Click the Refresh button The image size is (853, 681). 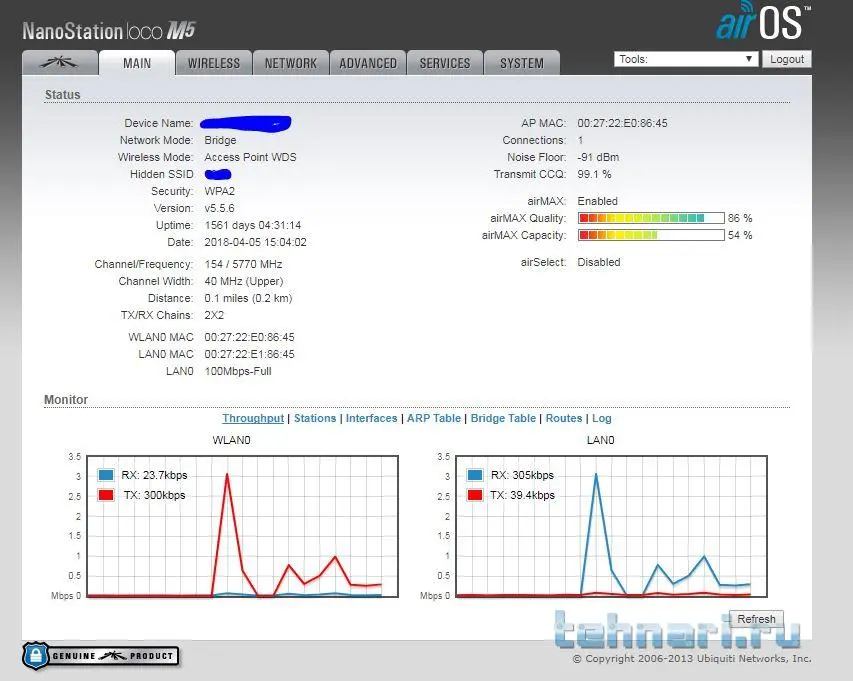756,619
